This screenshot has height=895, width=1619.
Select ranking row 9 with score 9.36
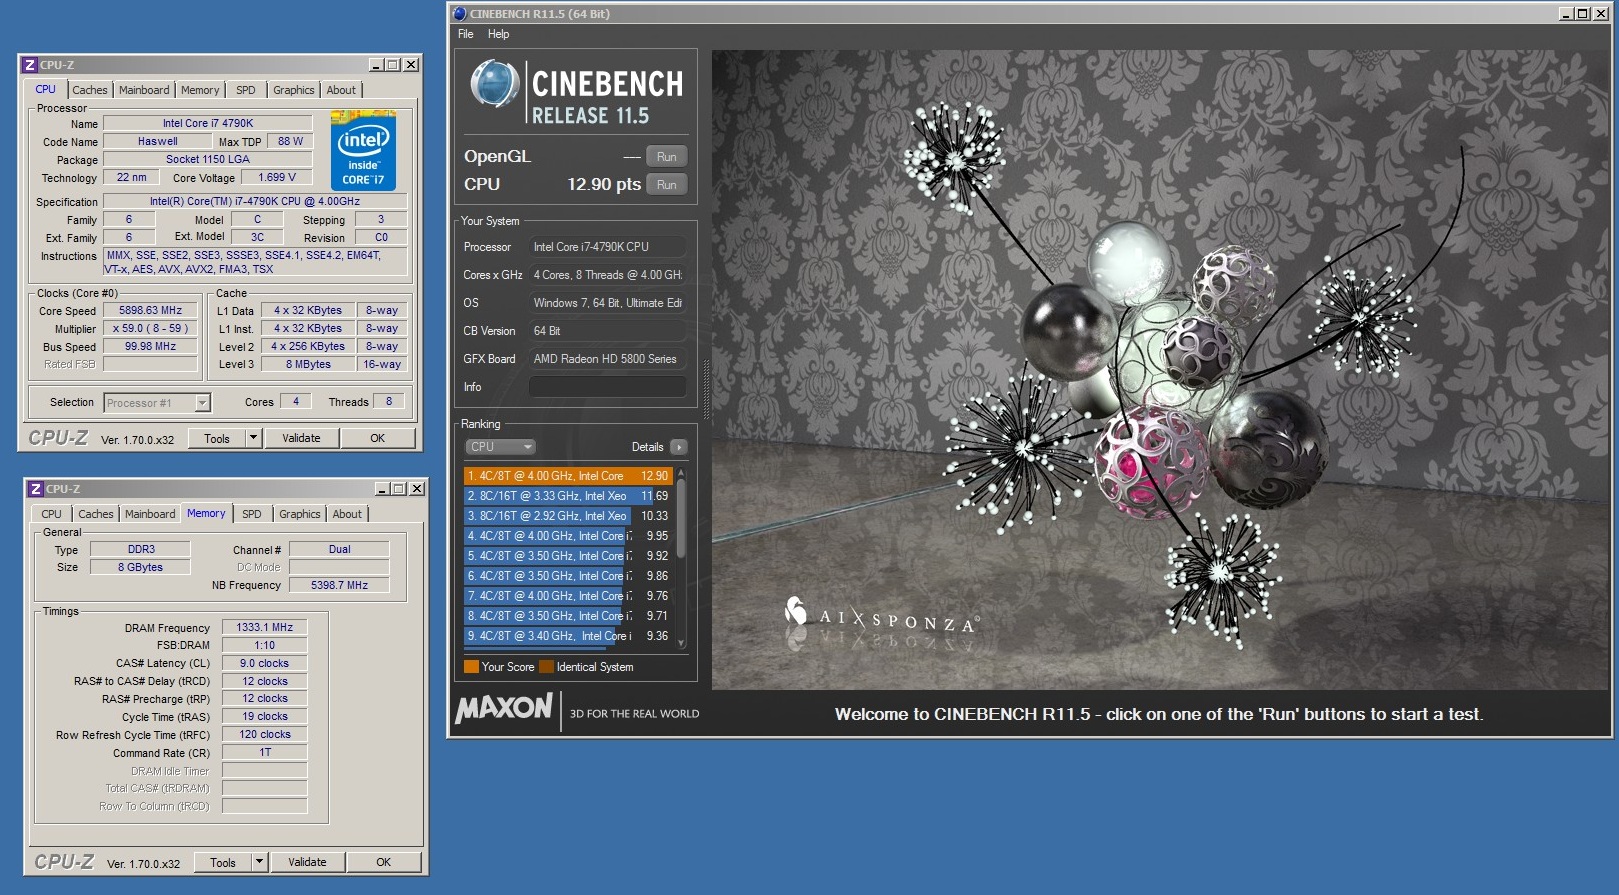568,636
